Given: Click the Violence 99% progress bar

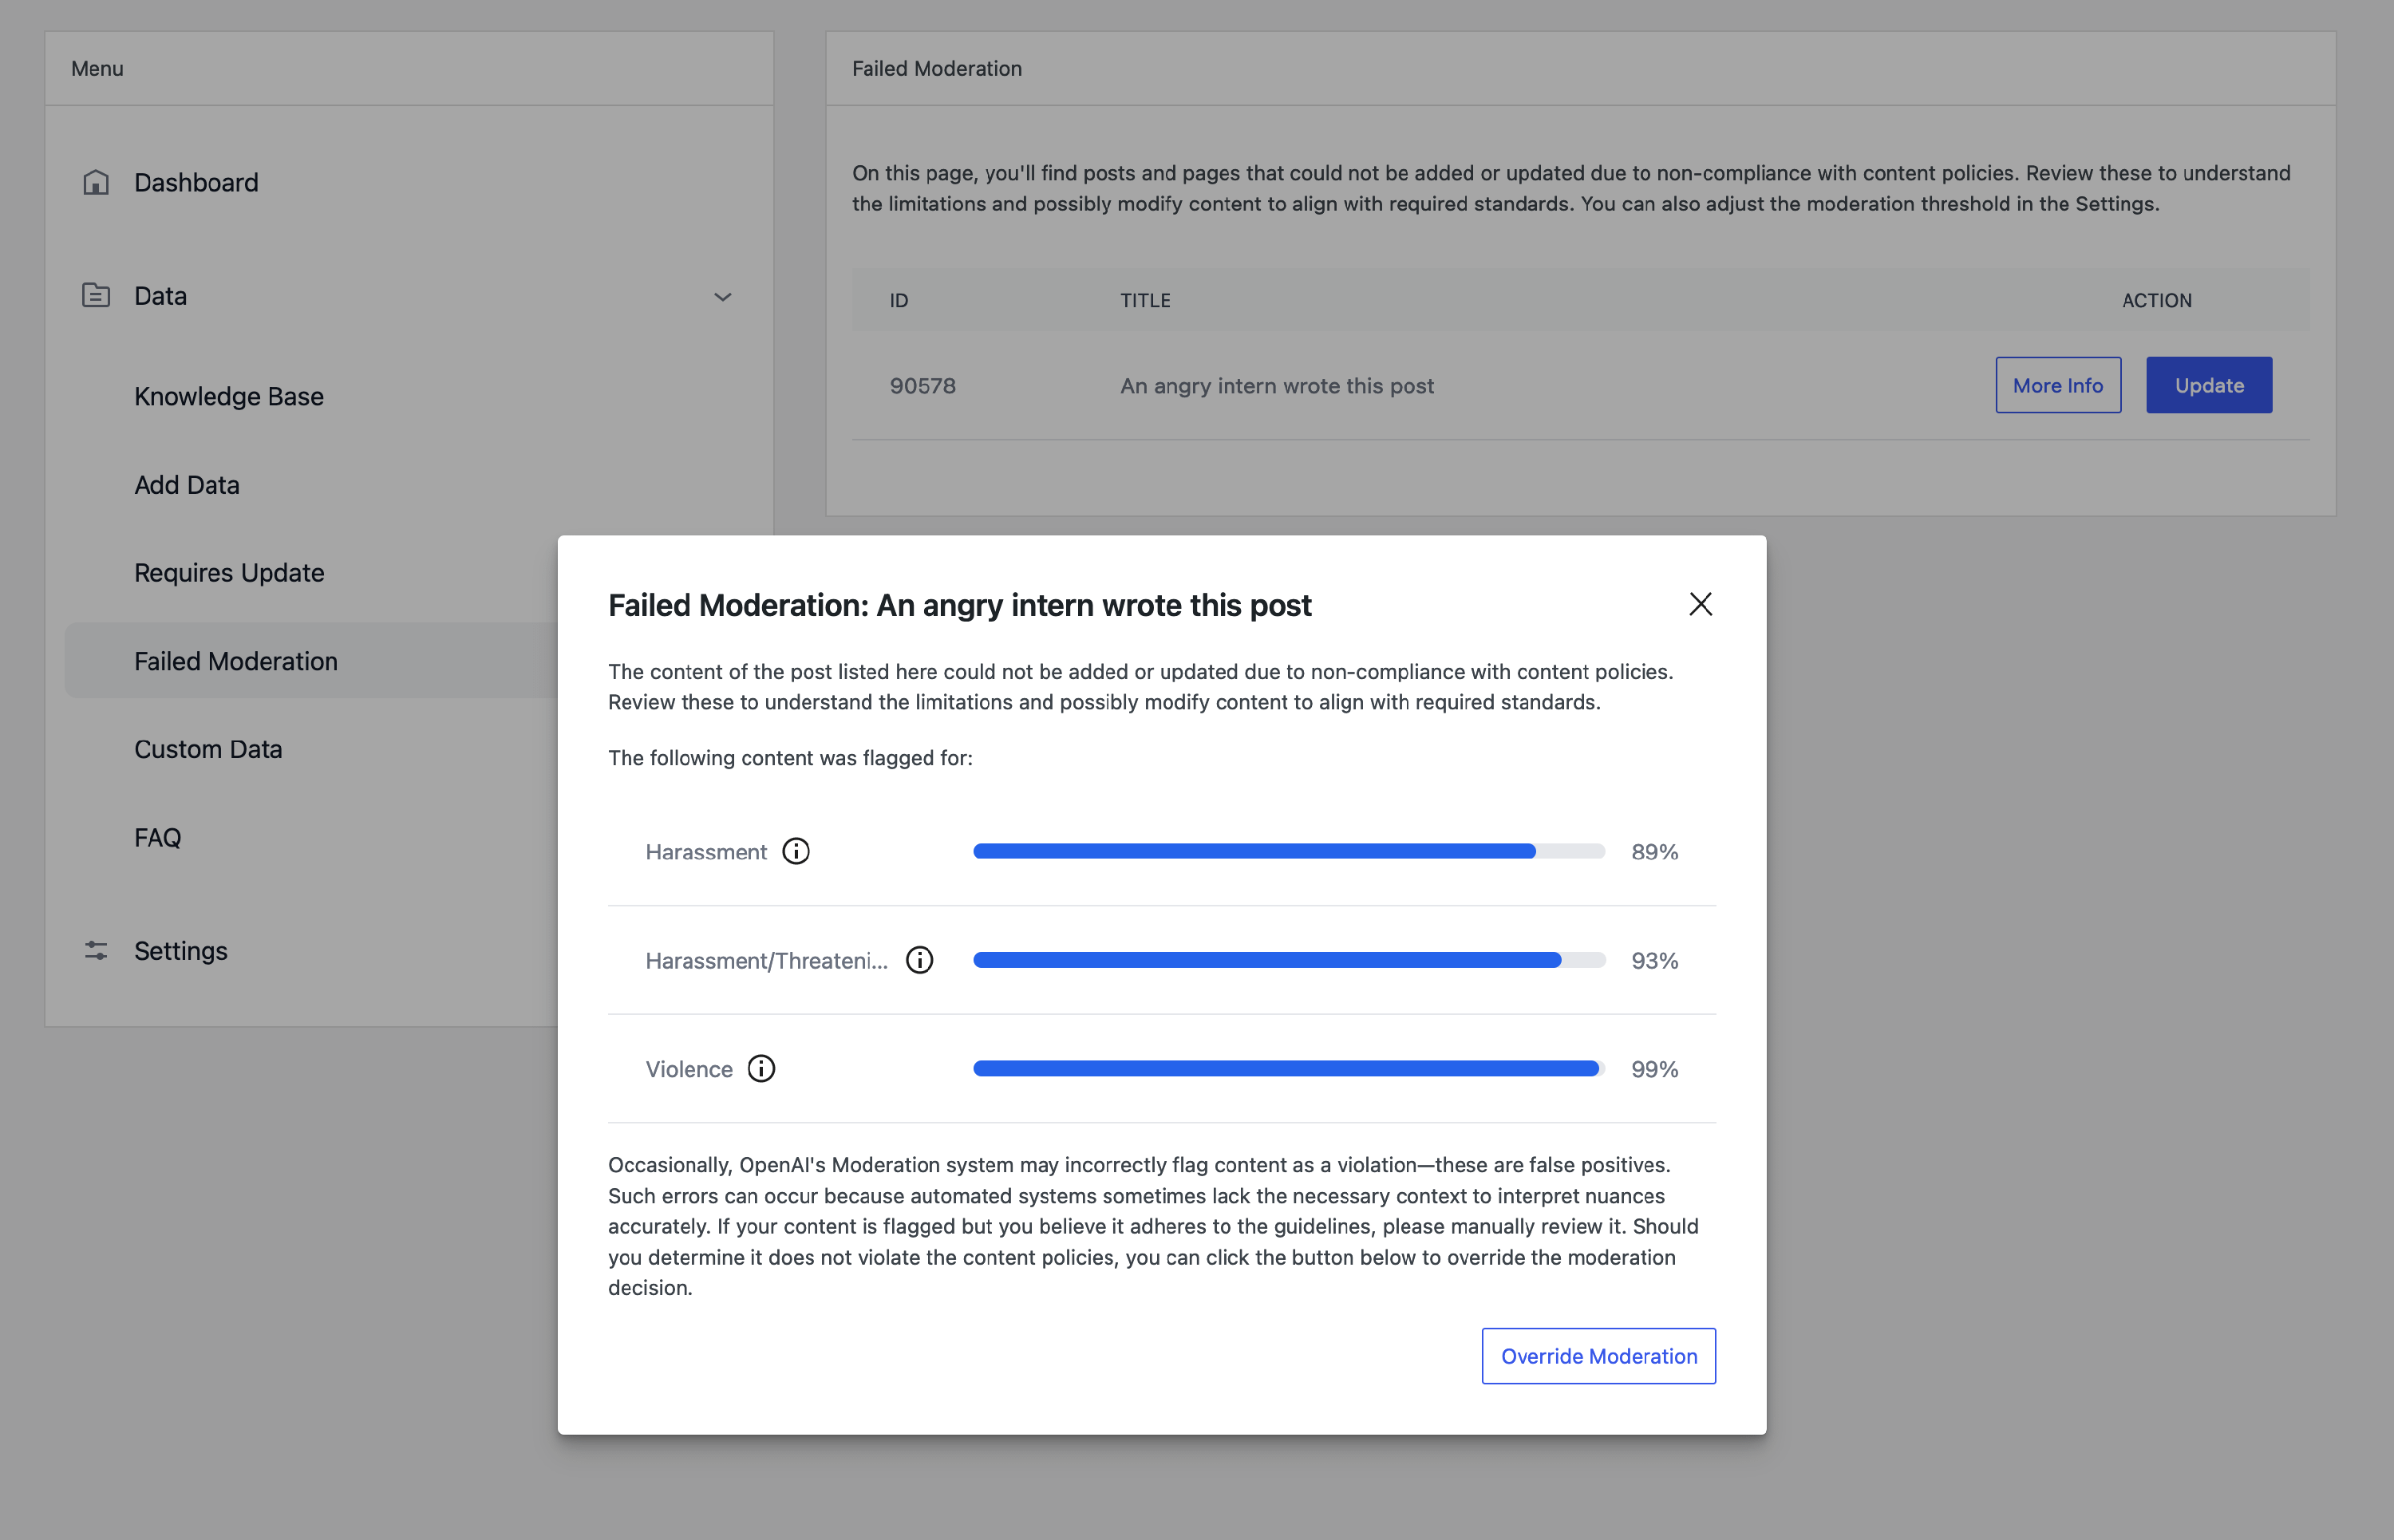Looking at the screenshot, I should (x=1288, y=1068).
